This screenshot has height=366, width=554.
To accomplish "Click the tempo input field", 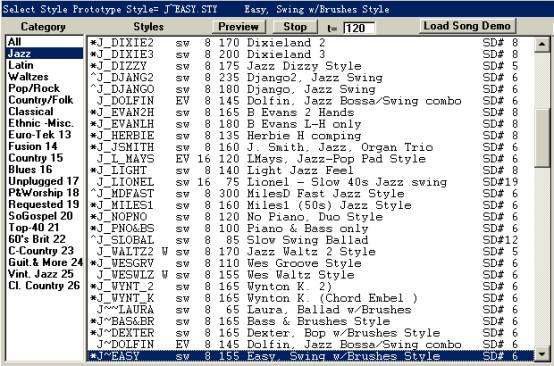I will [x=359, y=28].
